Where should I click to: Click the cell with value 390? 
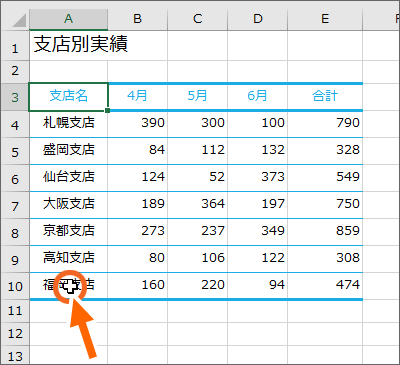coord(137,124)
